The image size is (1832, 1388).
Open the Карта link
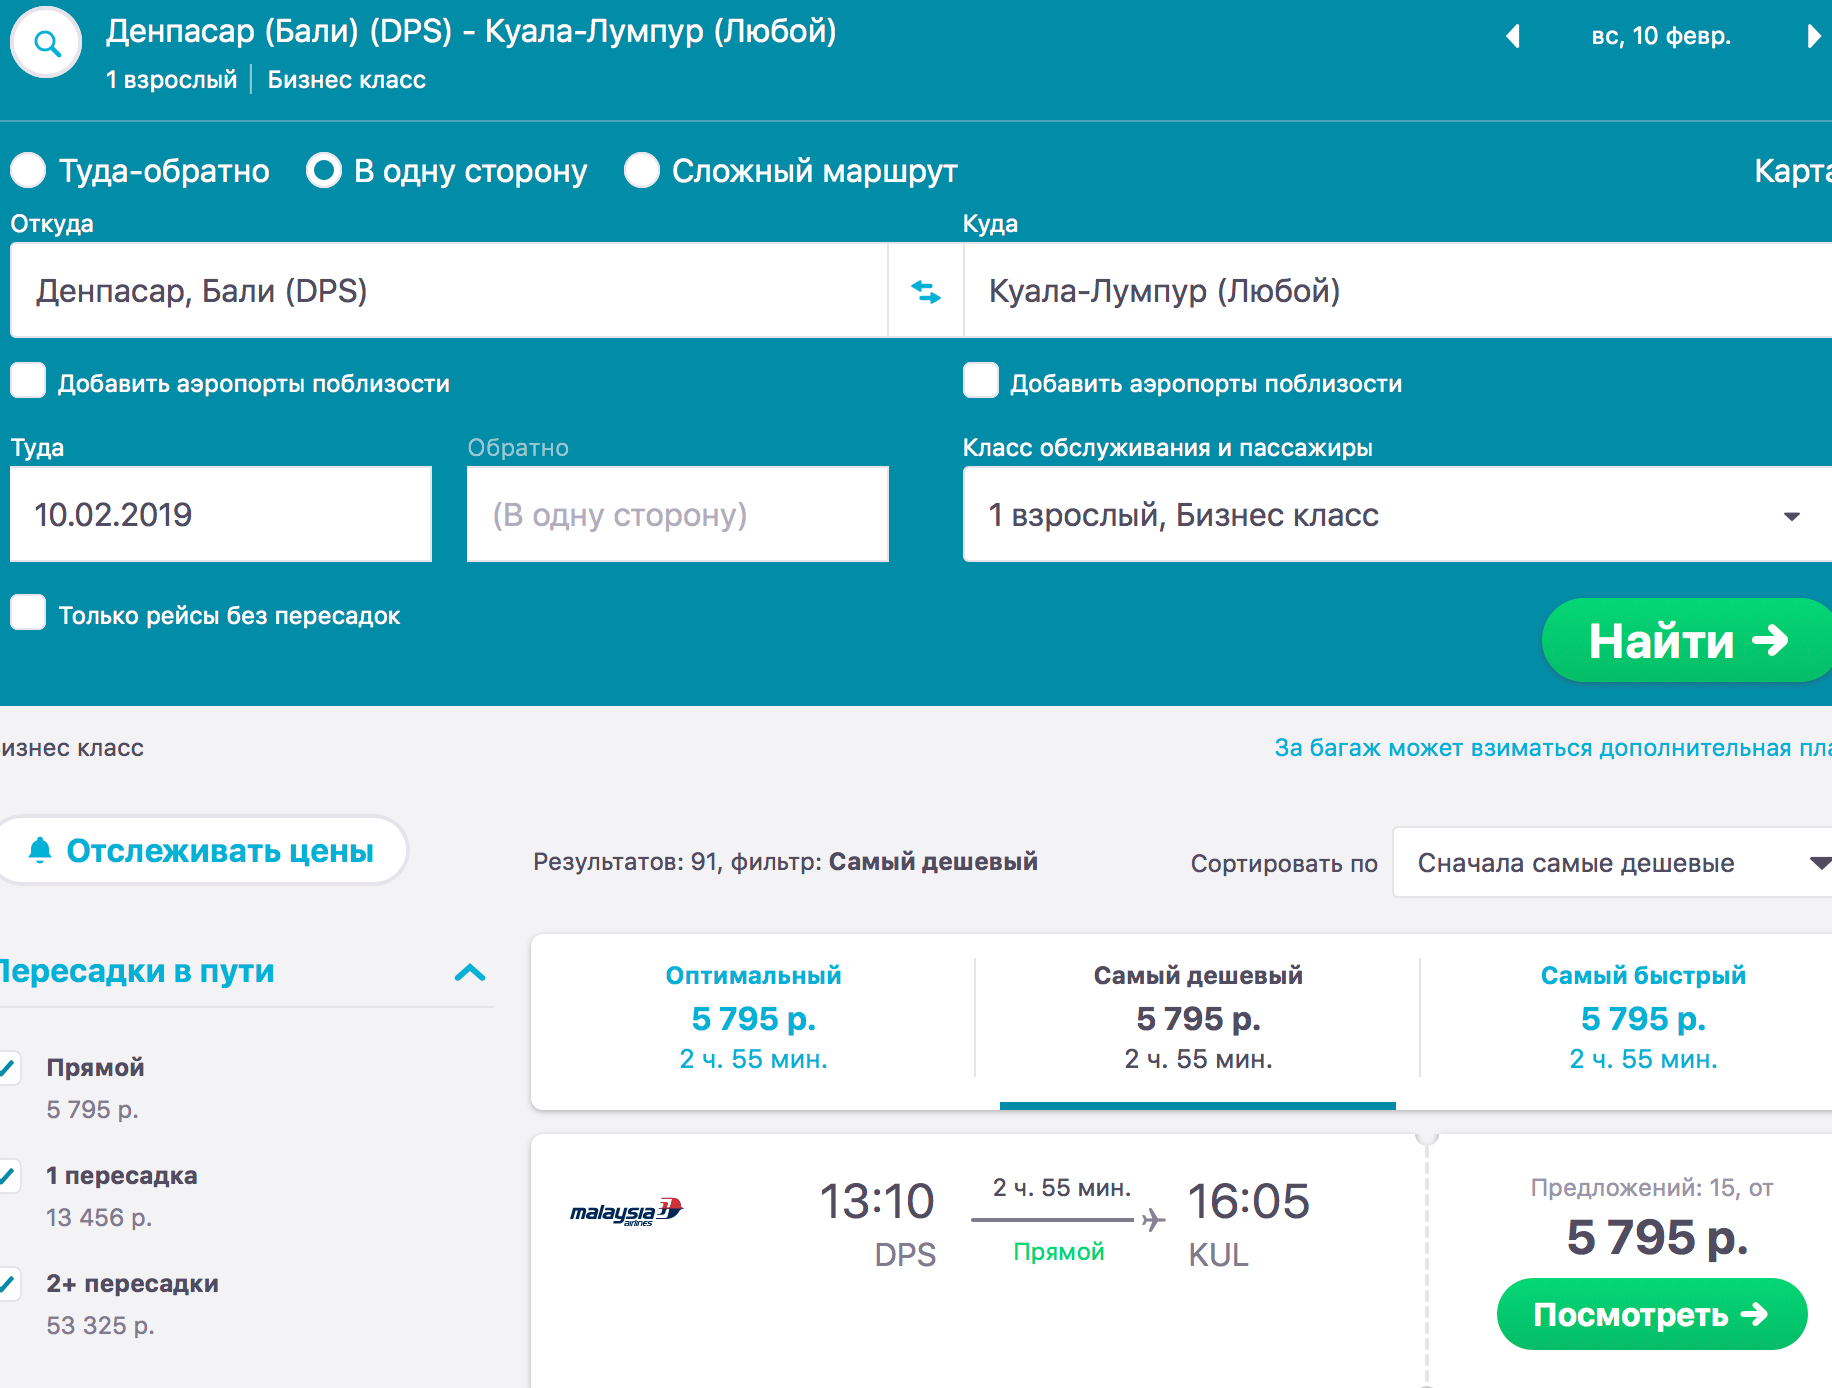pyautogui.click(x=1793, y=171)
